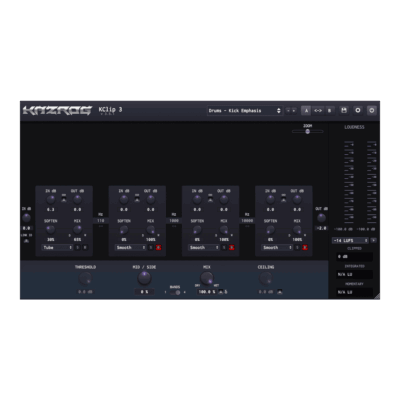The width and height of the screenshot is (400, 400).
Task: Click the A to B copy arrows button
Action: [x=318, y=110]
